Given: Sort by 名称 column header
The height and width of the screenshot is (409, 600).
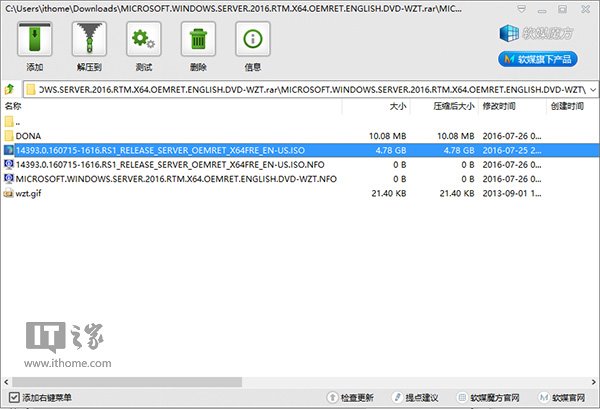Looking at the screenshot, I should coord(12,105).
